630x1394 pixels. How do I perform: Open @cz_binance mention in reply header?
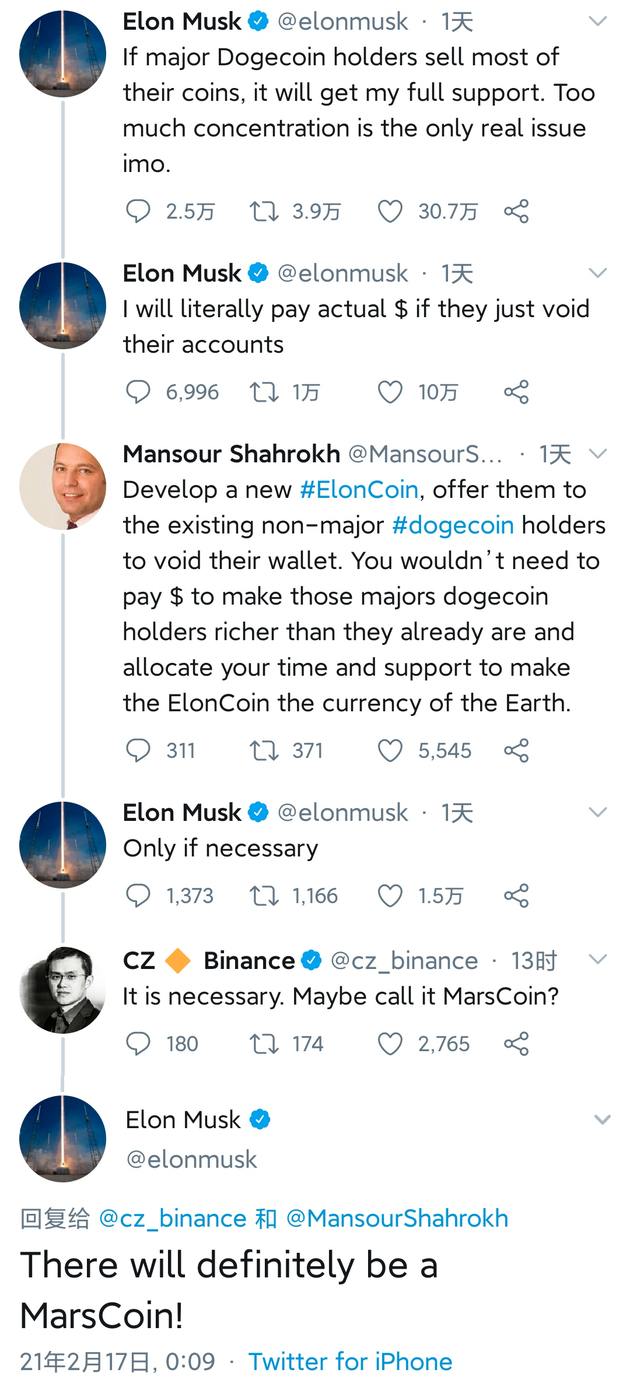click(x=172, y=1218)
